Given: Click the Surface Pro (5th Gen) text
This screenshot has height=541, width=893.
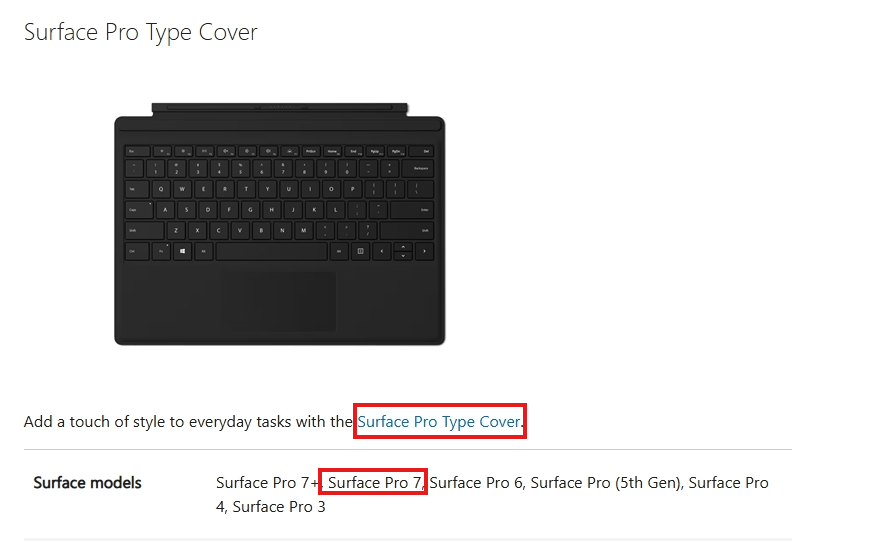Looking at the screenshot, I should tap(605, 483).
